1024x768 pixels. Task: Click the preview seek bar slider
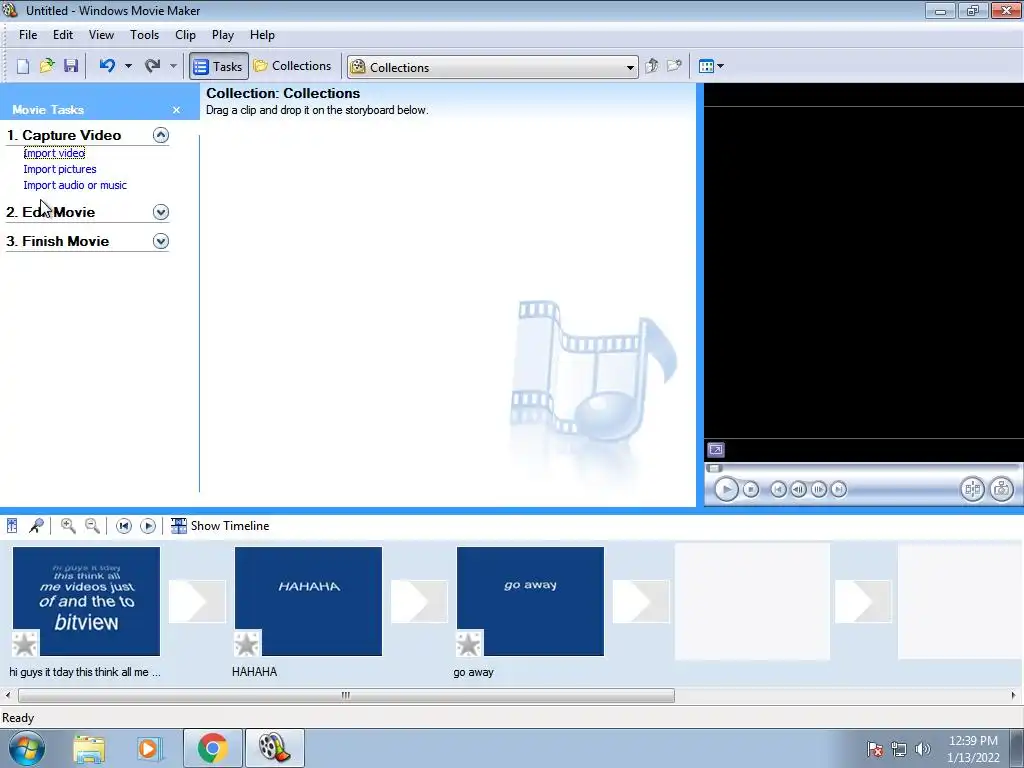(714, 468)
